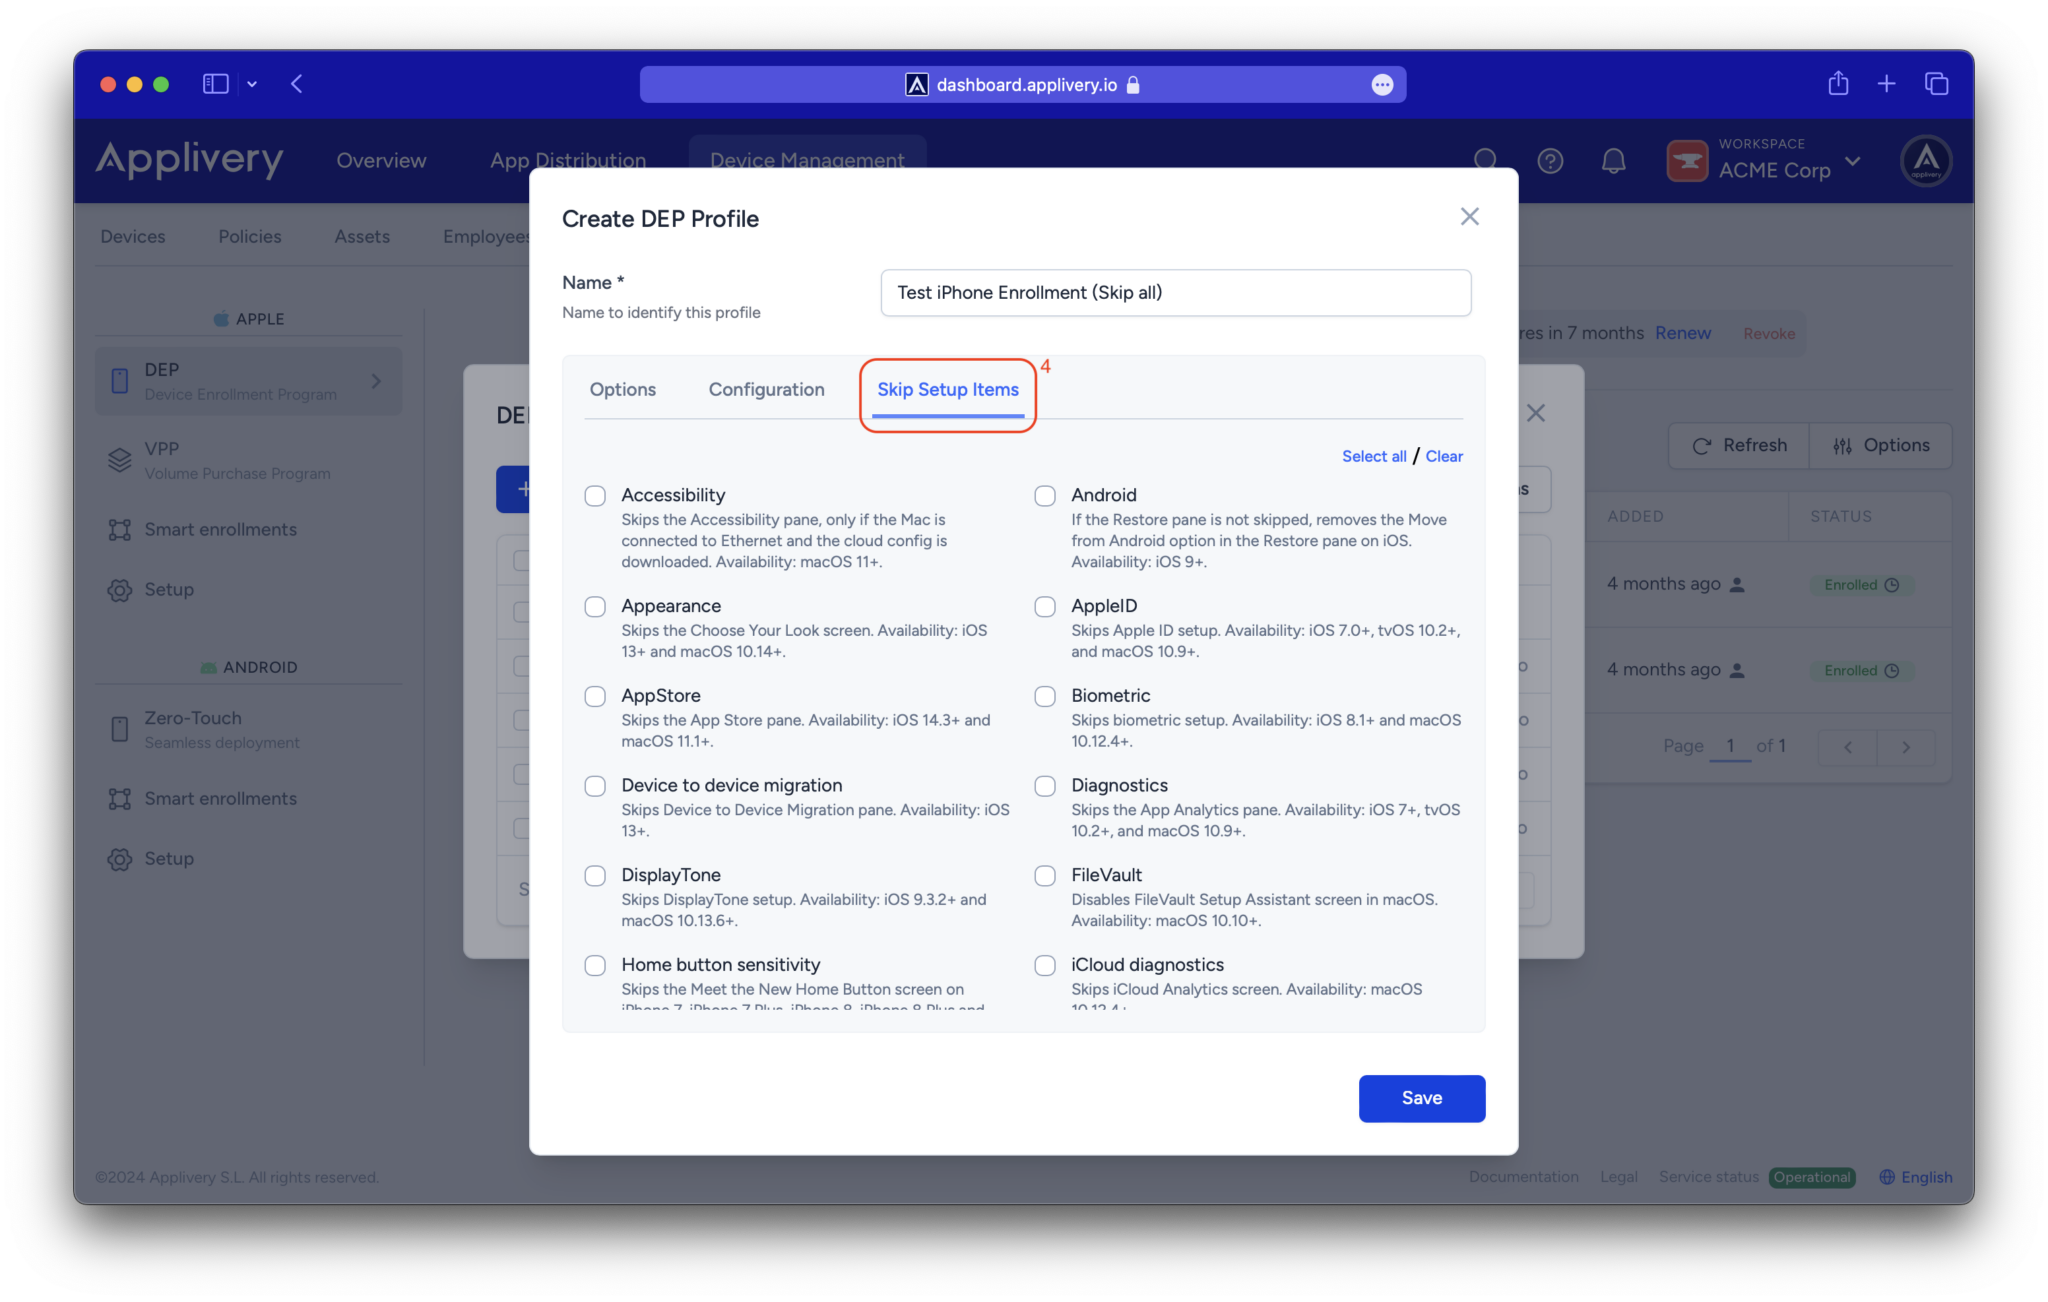Check the FileVault option

coord(1045,875)
